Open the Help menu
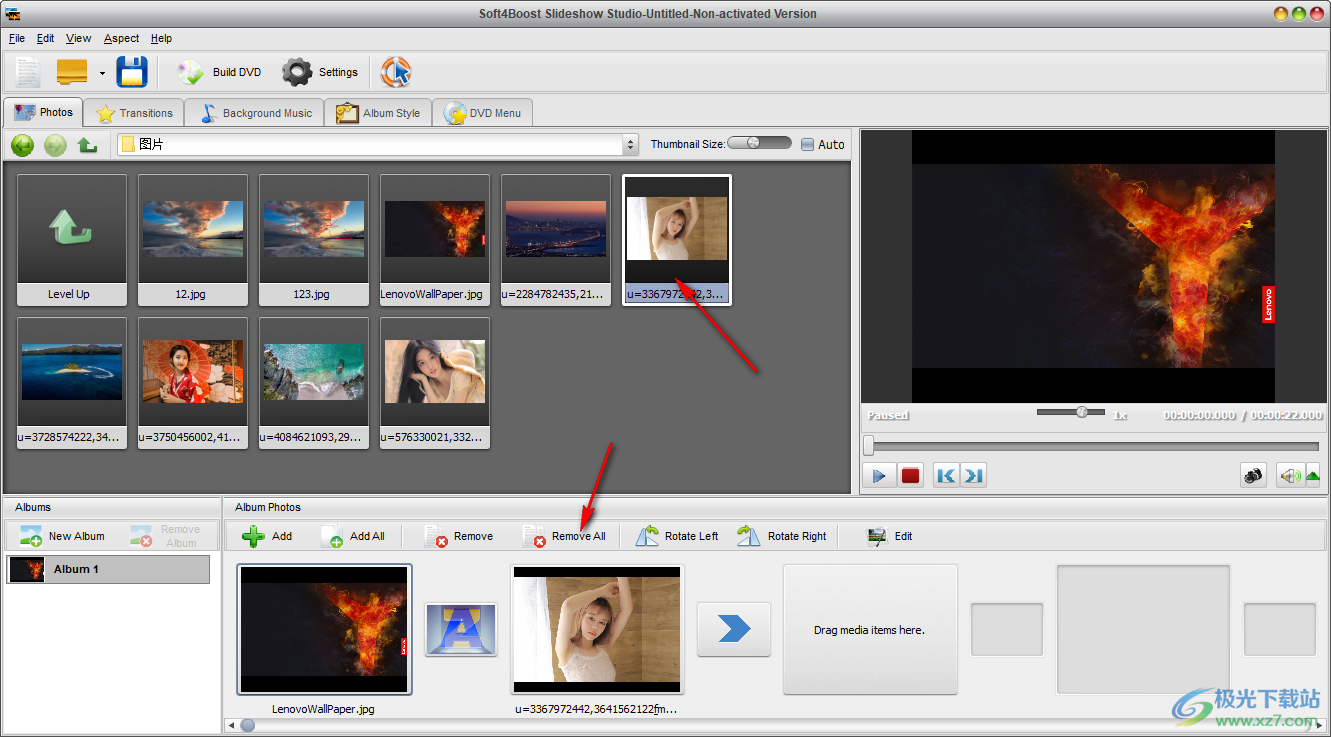Screen dimensions: 1331x737 click(x=162, y=38)
